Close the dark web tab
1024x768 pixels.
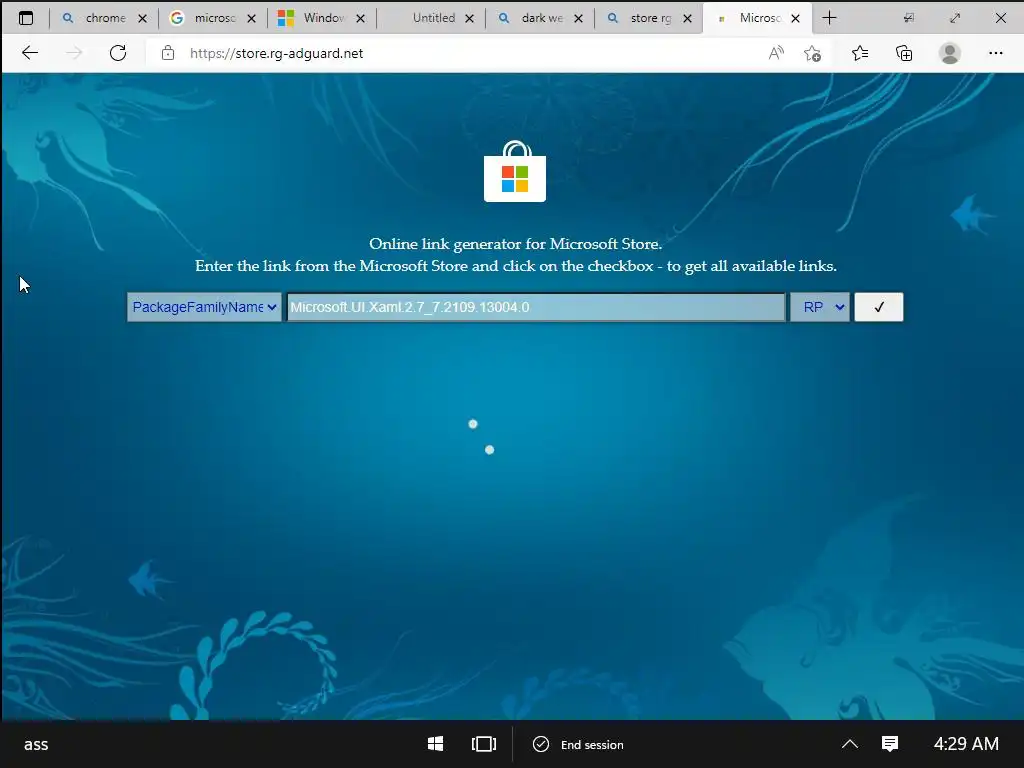click(x=579, y=19)
